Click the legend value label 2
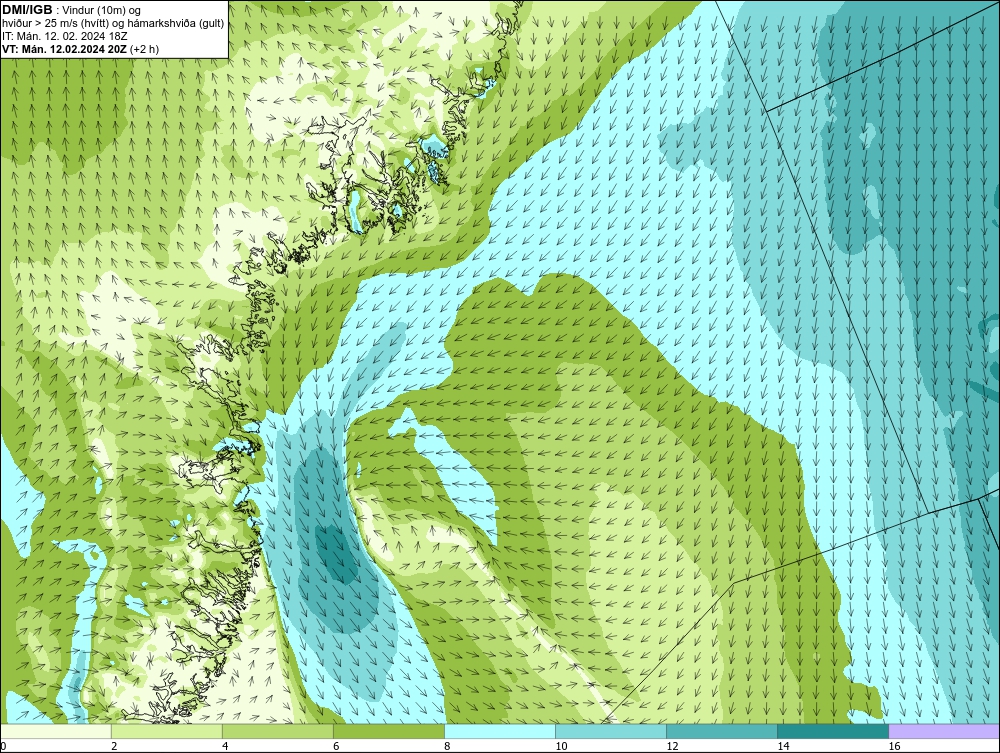 114,746
